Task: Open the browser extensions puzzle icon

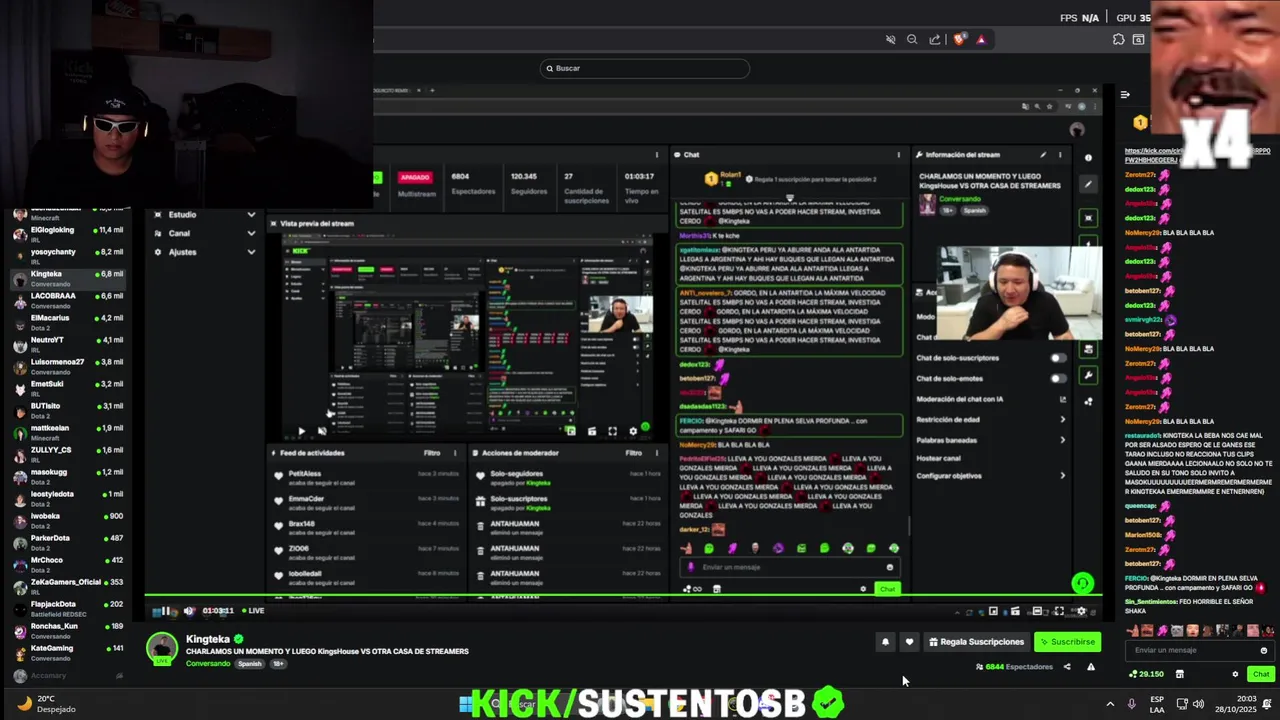Action: tap(1118, 40)
